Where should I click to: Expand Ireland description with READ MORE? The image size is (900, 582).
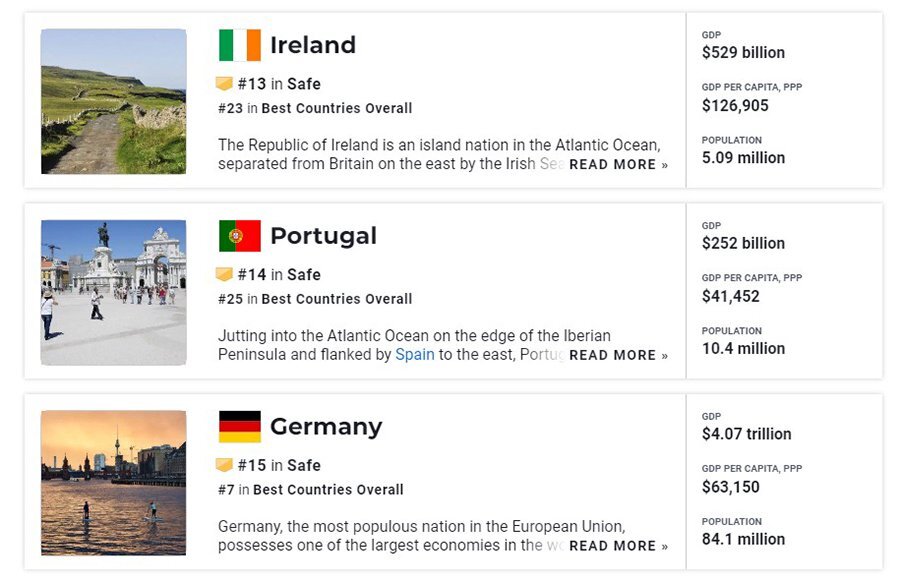tap(618, 165)
